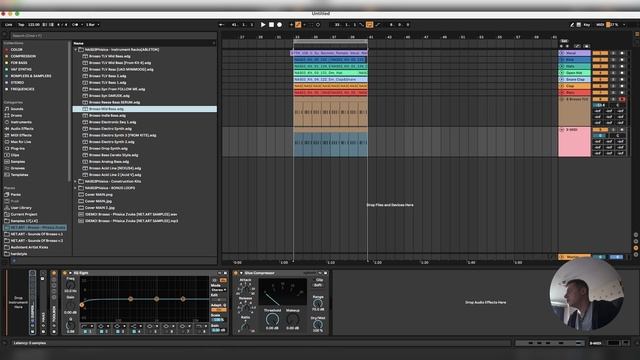Open the Plug-Ins category
The width and height of the screenshot is (640, 360).
(18, 149)
